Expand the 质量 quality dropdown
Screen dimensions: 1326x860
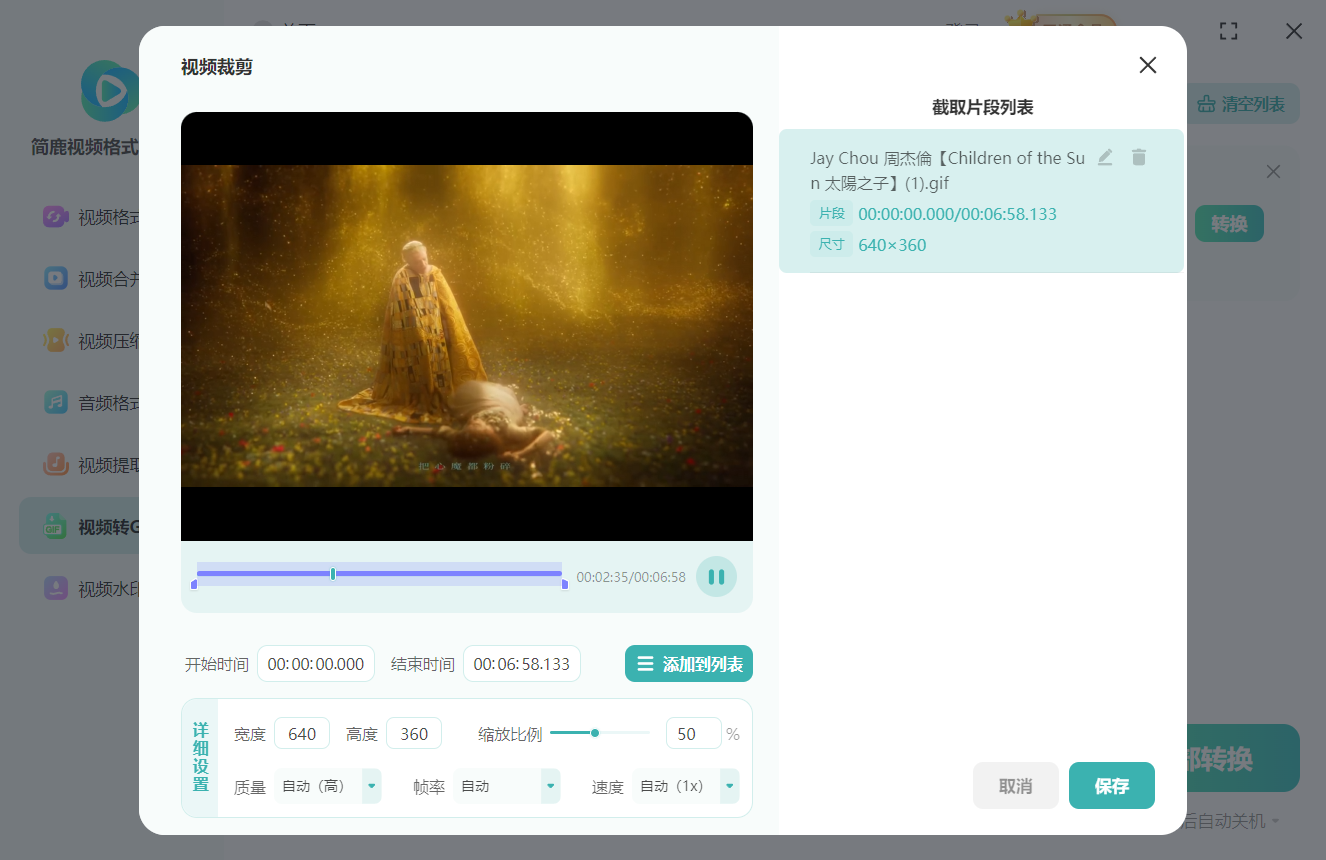pos(372,786)
